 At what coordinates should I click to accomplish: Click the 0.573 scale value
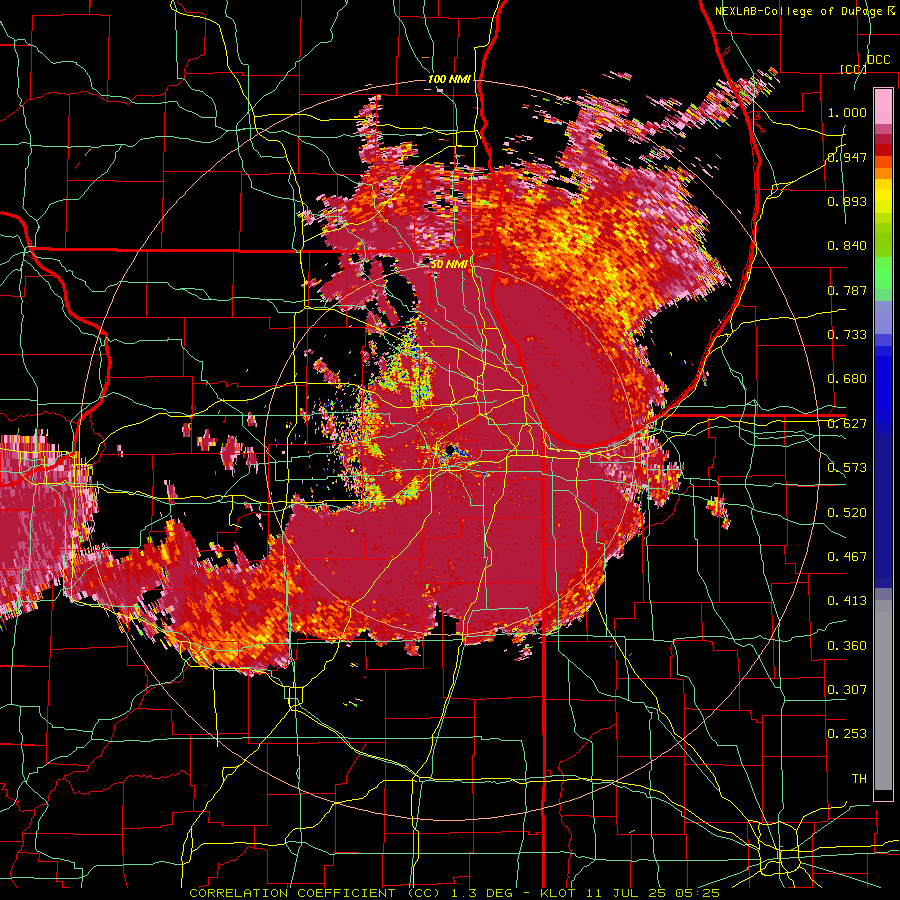click(847, 468)
